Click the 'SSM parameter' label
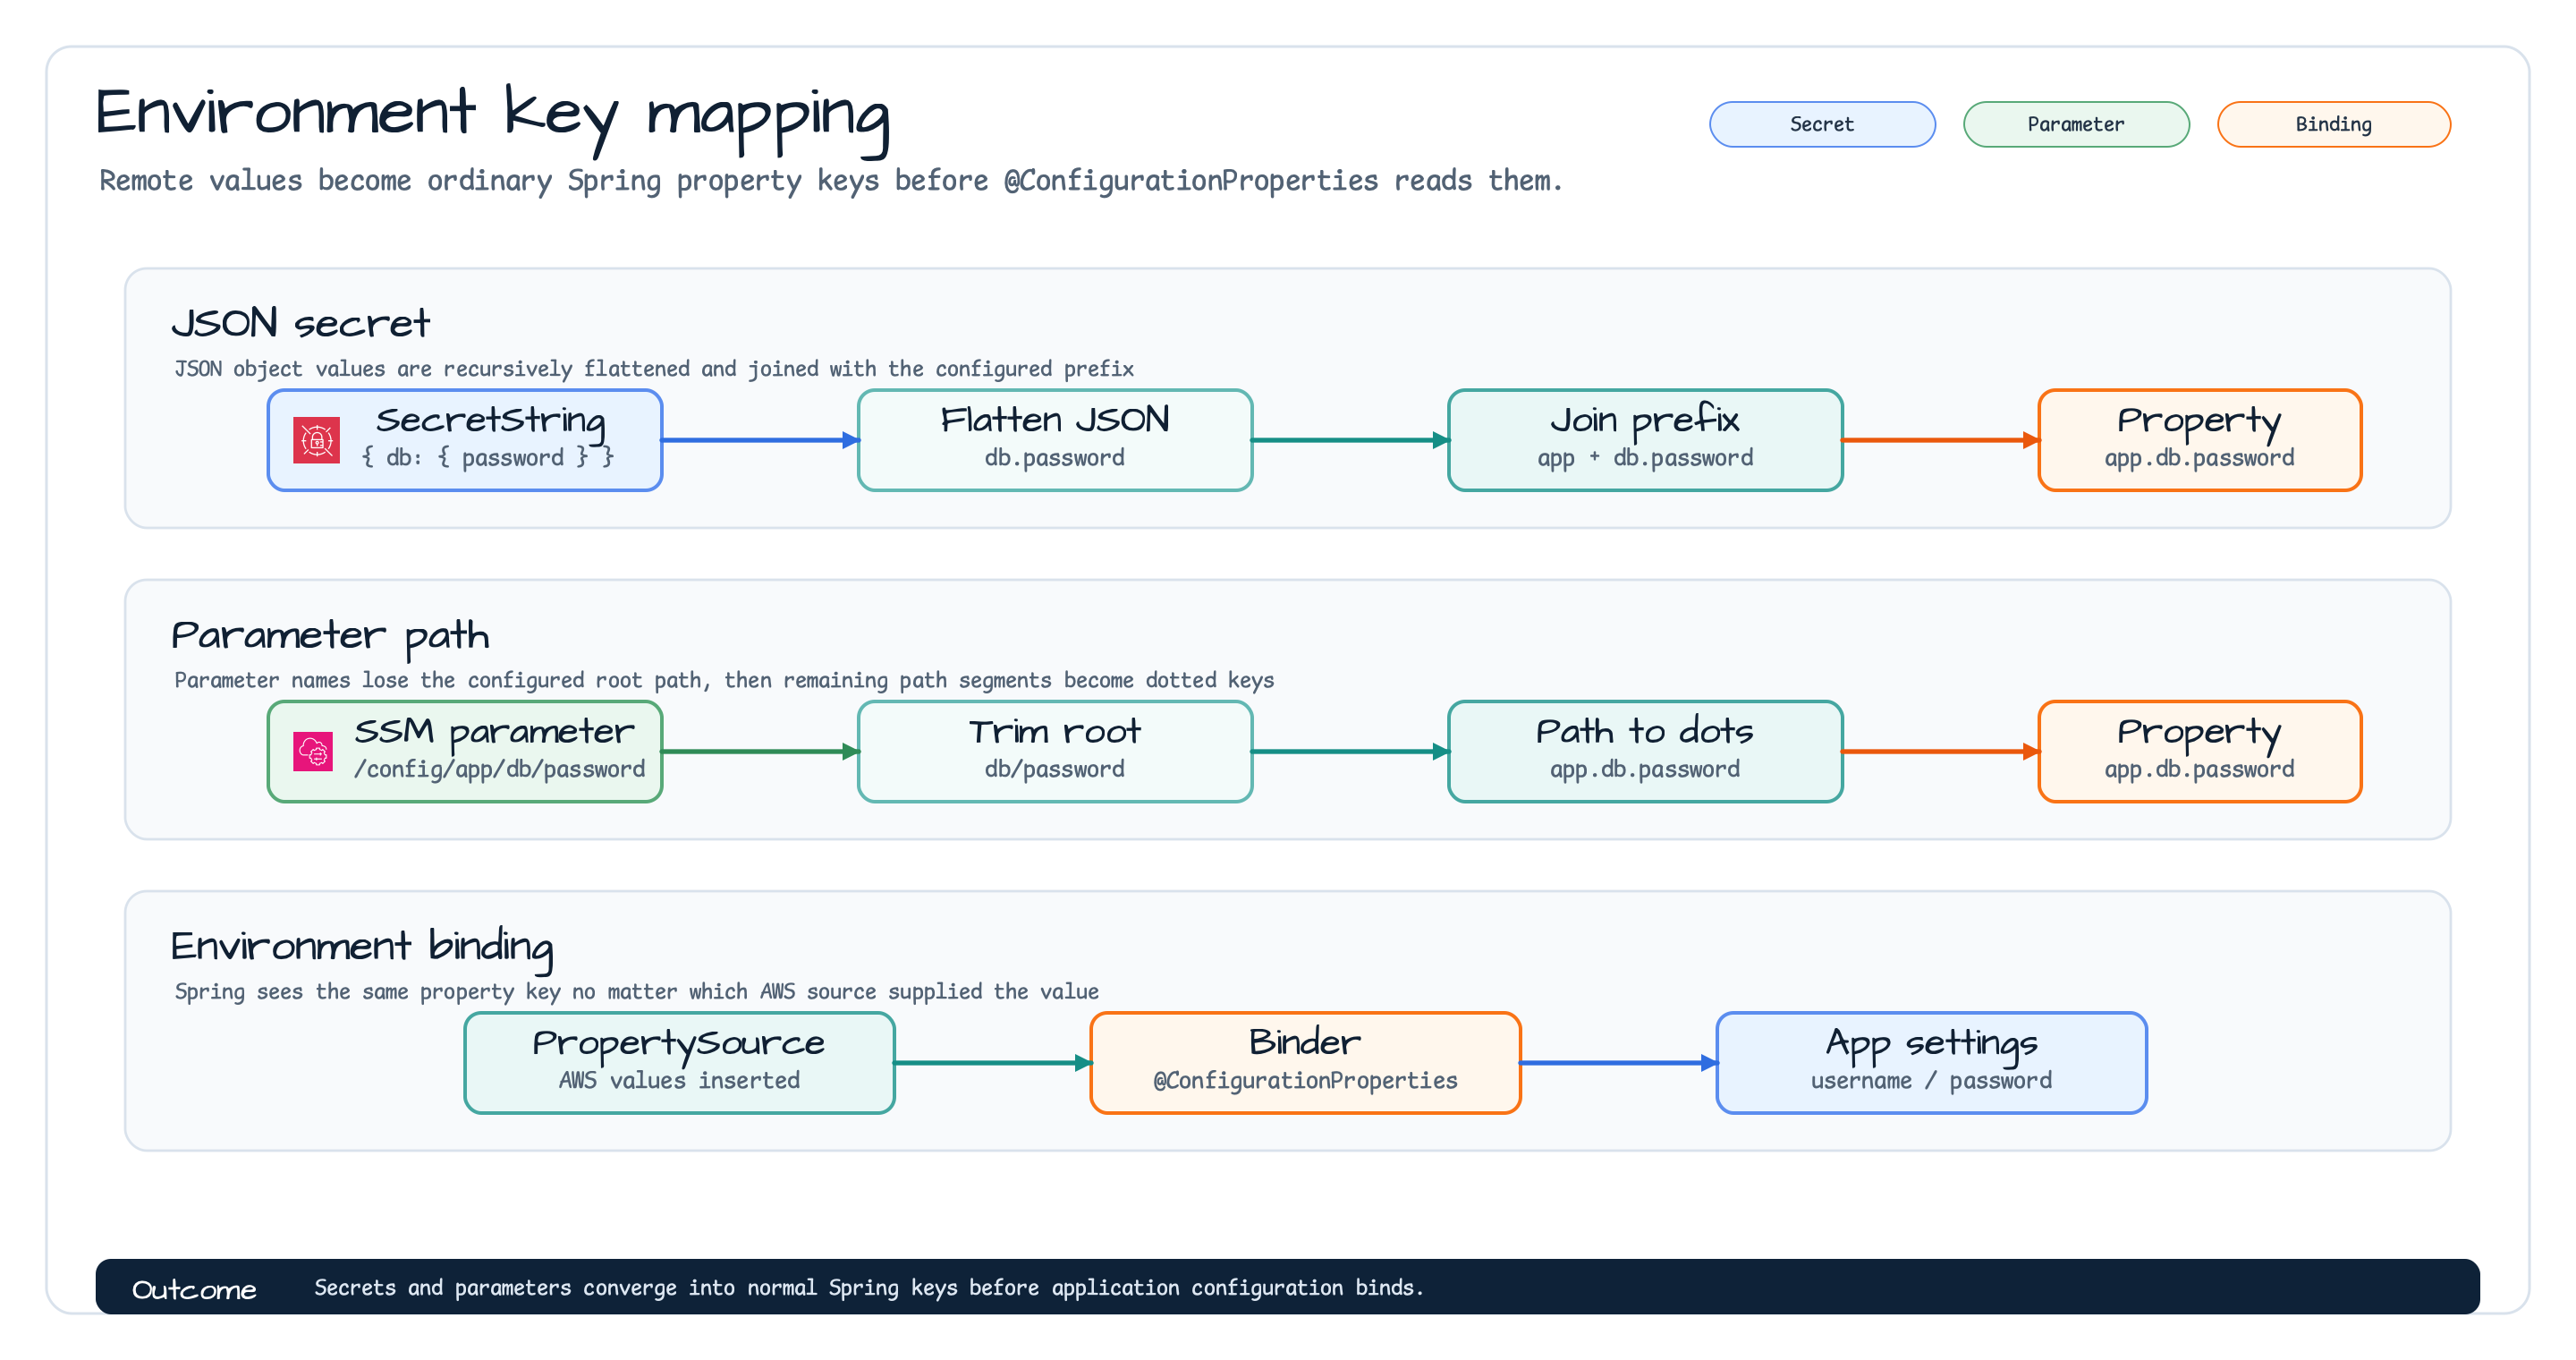Viewport: 2576px width, 1360px height. tap(494, 732)
